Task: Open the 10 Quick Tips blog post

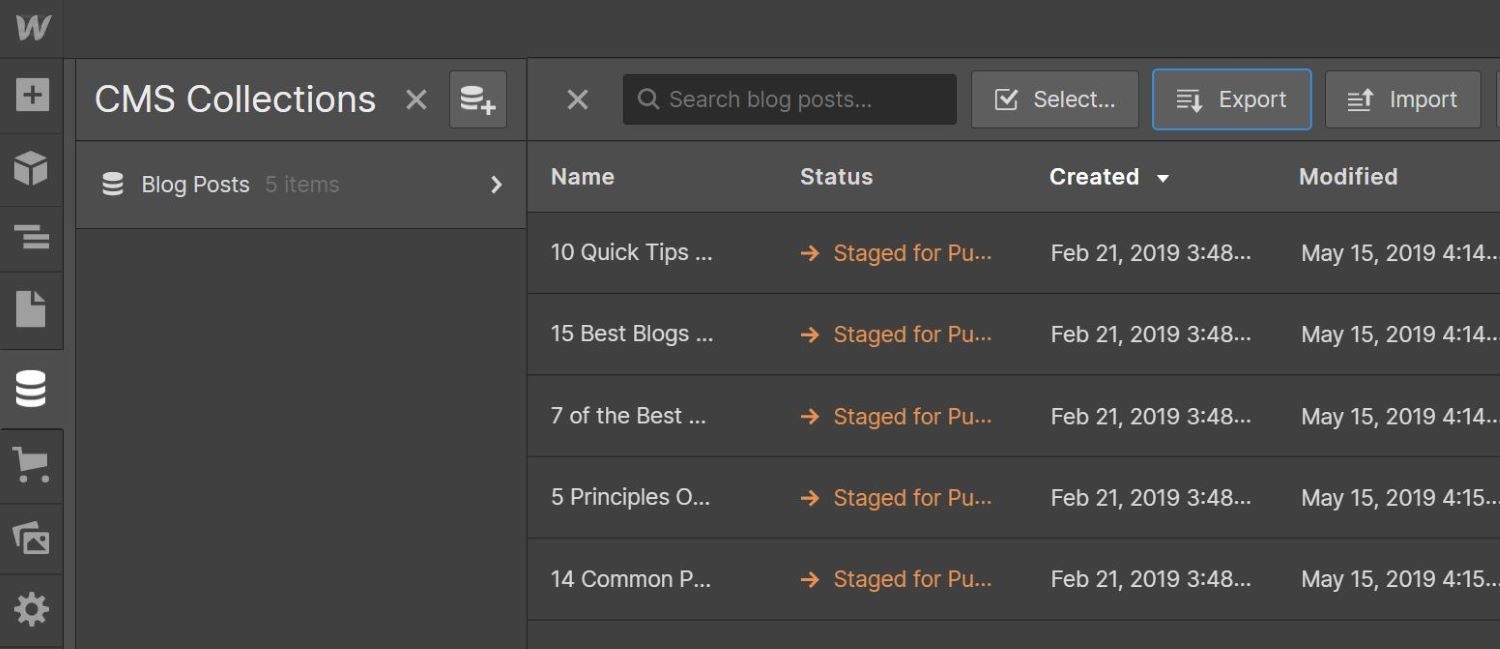Action: click(x=631, y=253)
